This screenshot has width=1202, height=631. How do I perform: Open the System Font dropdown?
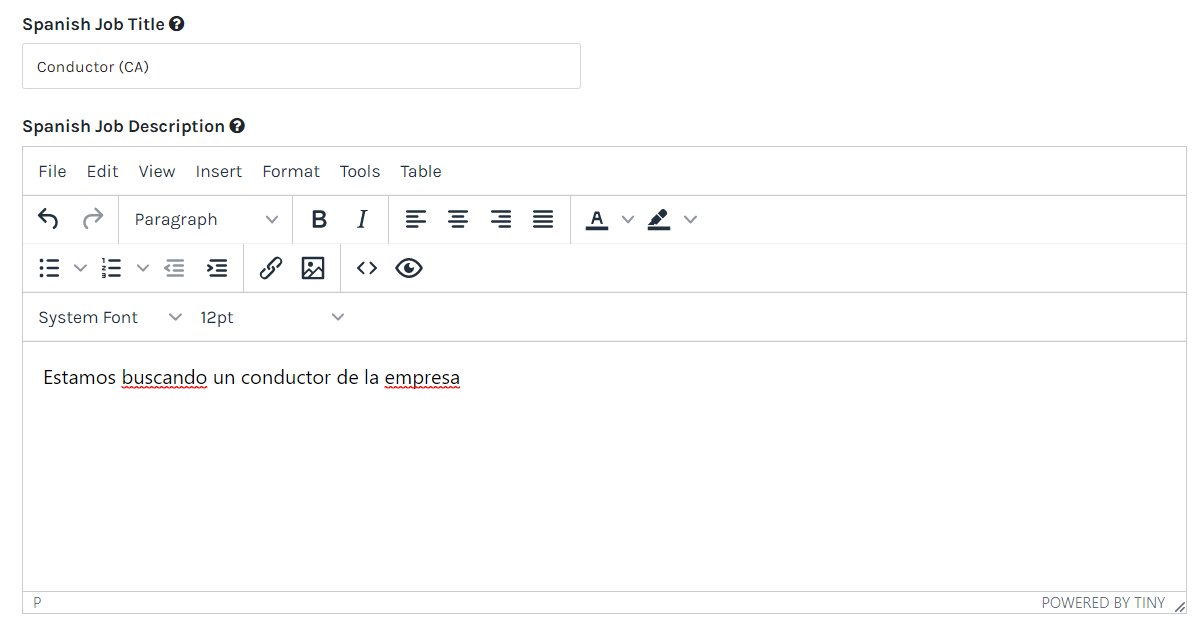[x=110, y=317]
